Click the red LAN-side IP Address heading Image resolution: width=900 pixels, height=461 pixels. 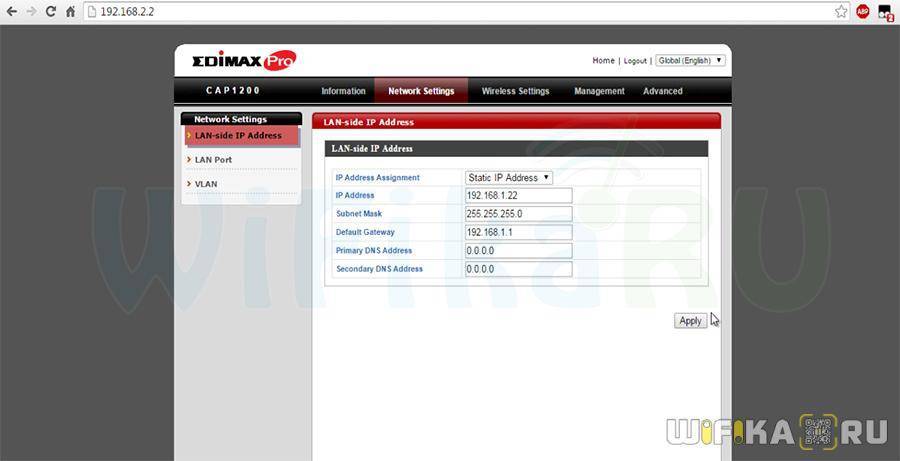coord(368,122)
